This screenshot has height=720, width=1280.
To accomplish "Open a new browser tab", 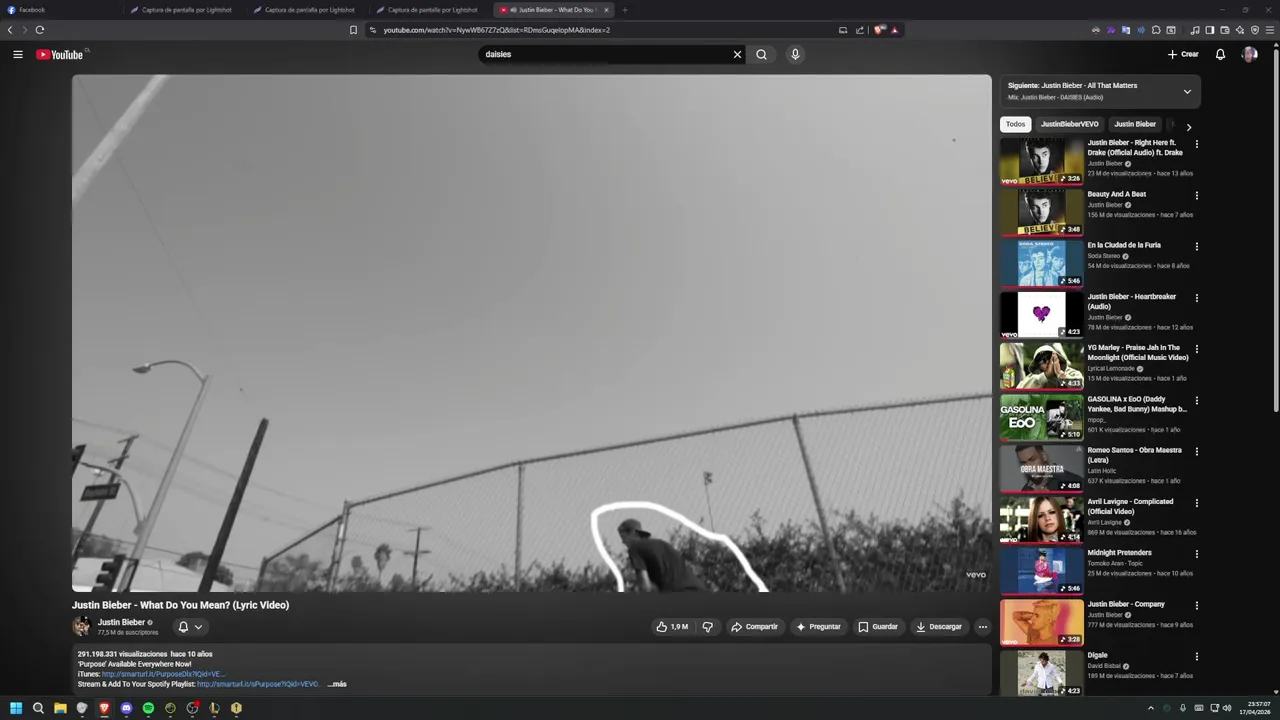I will 625,10.
